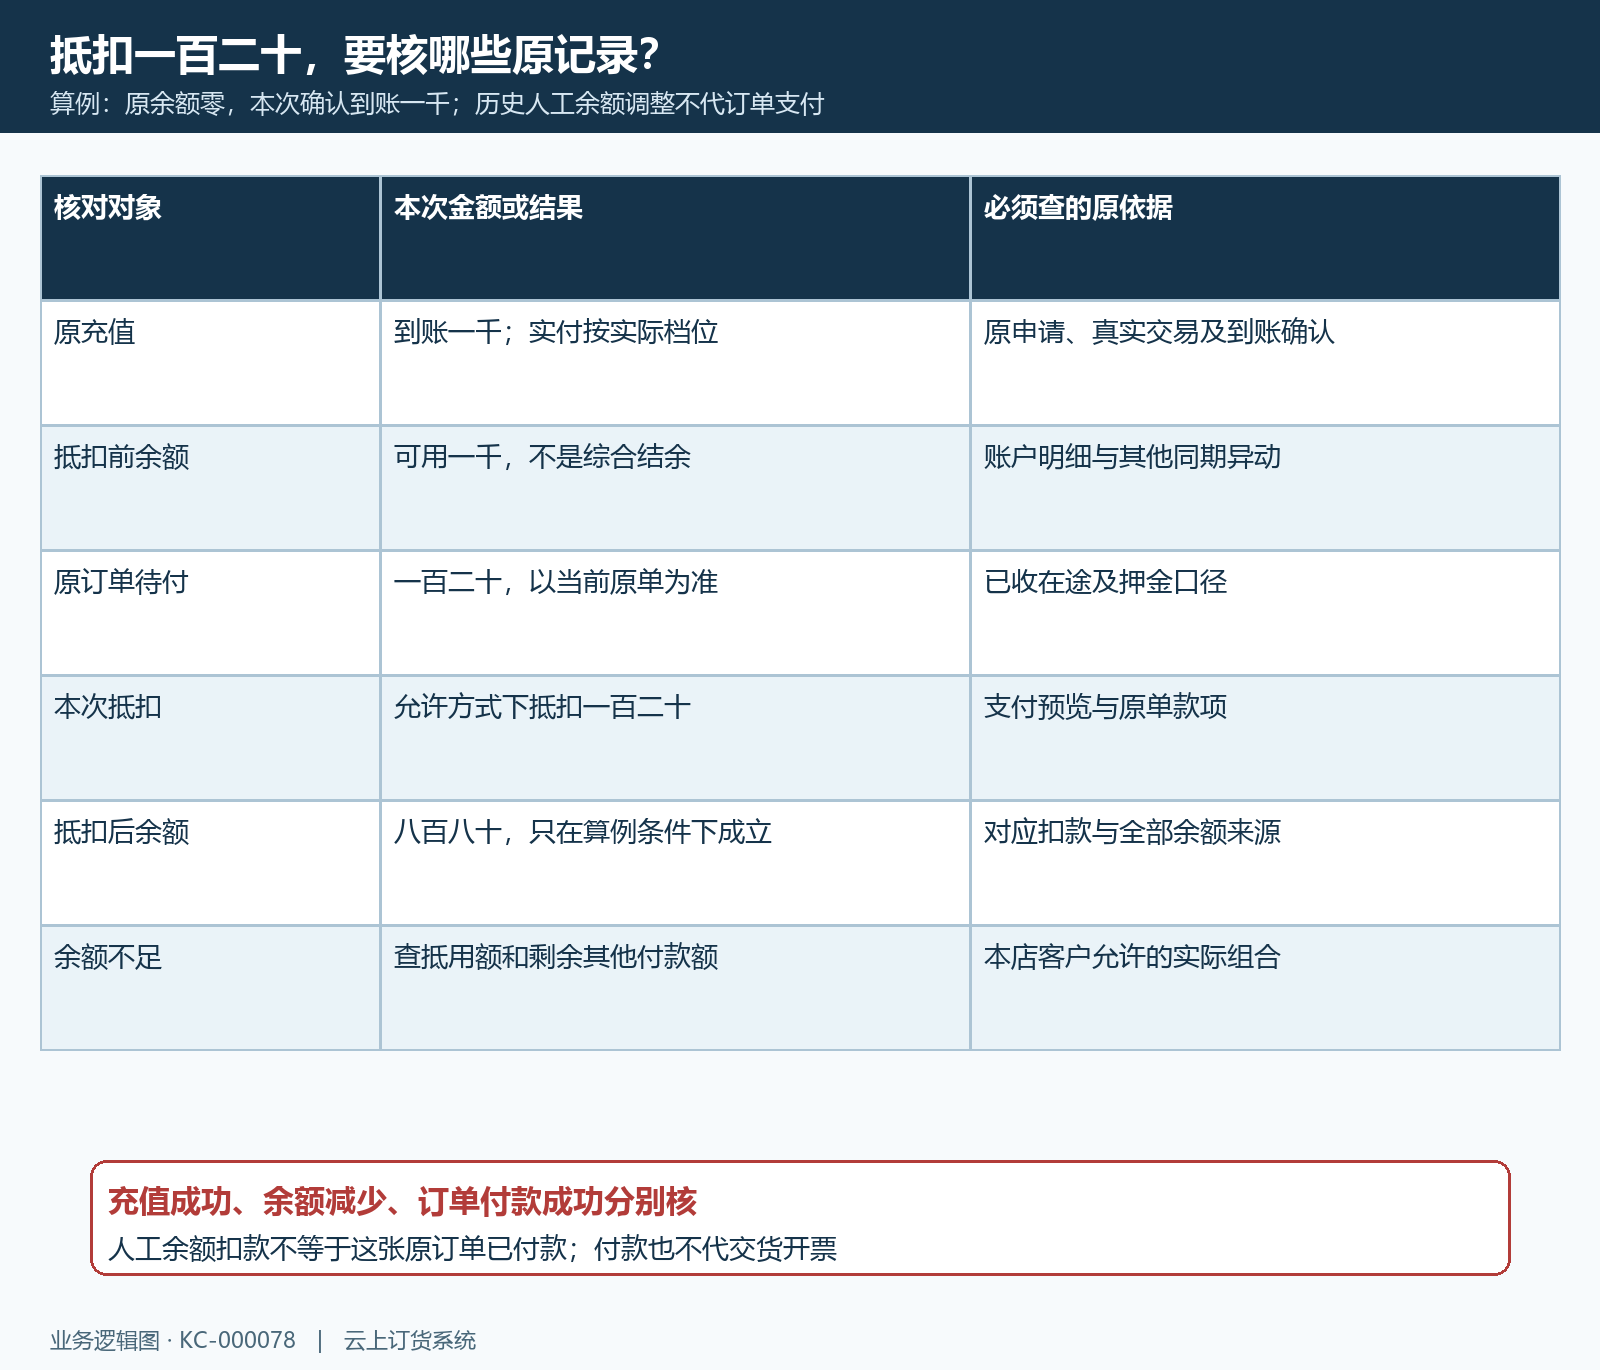
Task: Select the cell 原申请、真实交易及到账确认
Action: 1265,363
